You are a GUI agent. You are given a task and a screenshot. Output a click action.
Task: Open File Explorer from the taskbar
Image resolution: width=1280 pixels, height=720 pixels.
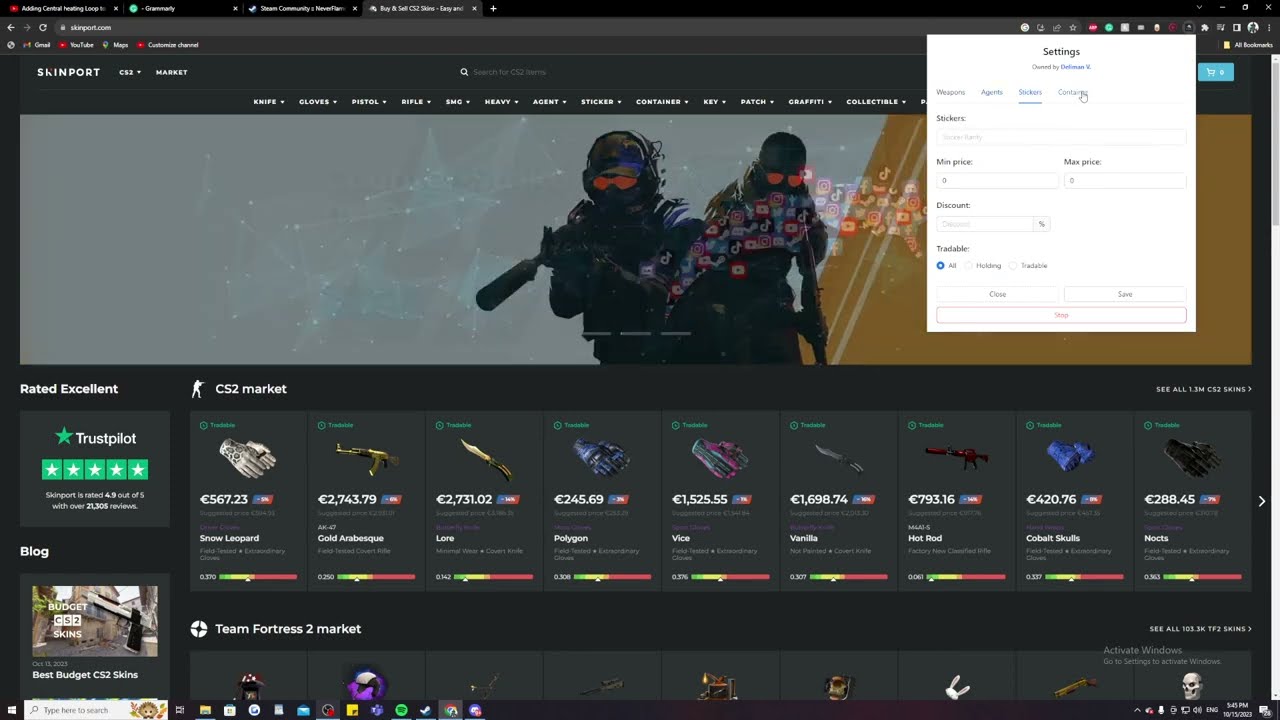205,710
